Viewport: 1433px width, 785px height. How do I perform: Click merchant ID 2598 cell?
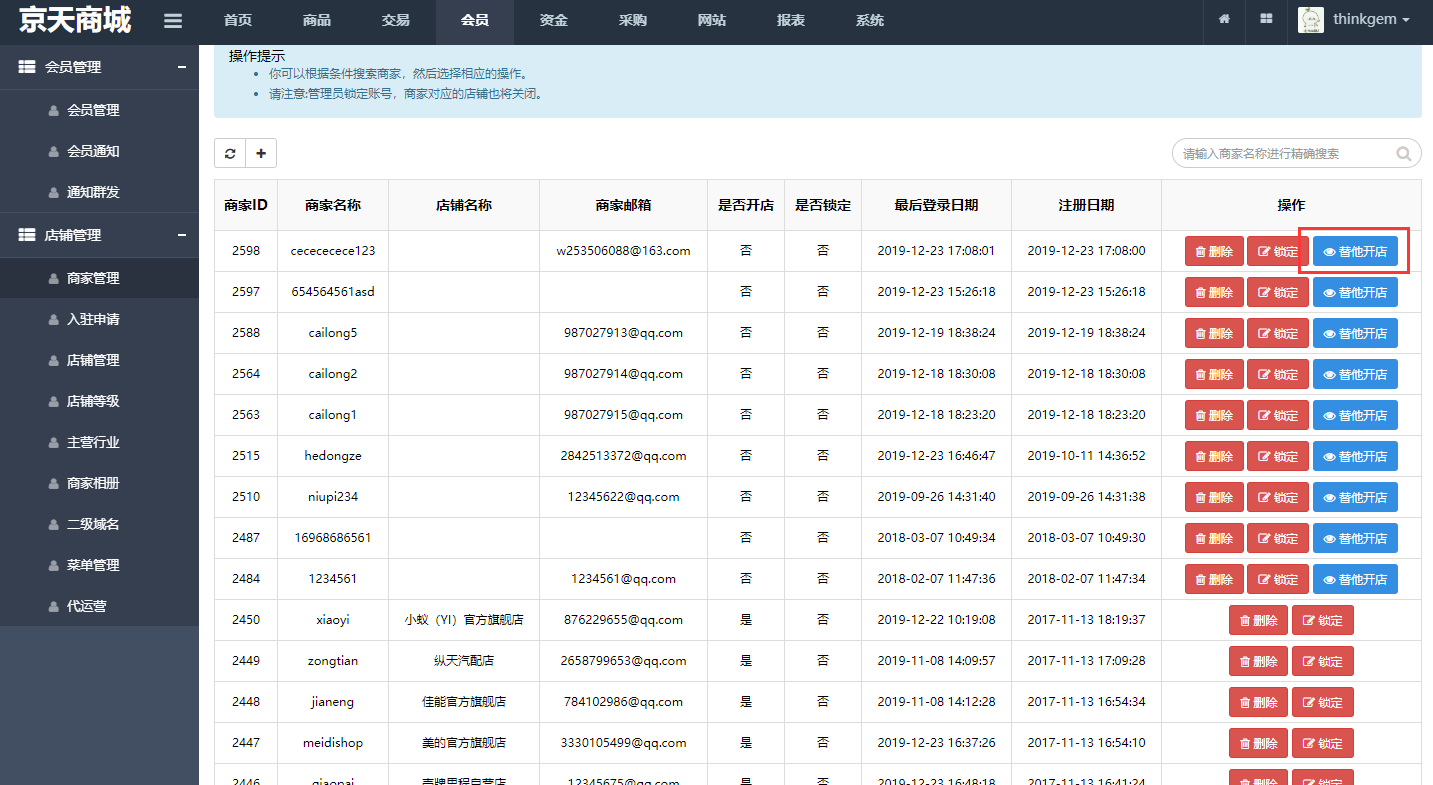(246, 251)
